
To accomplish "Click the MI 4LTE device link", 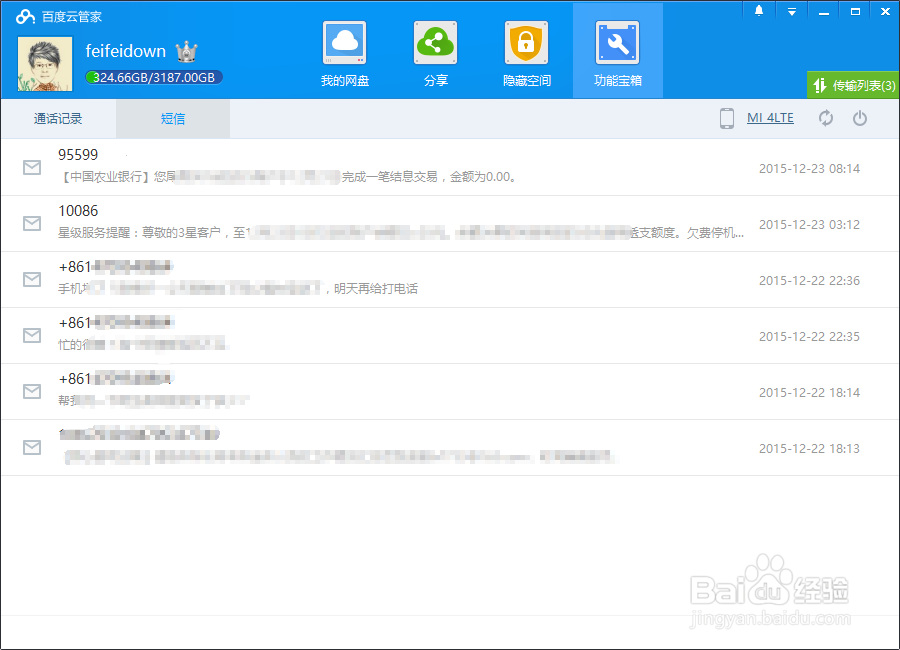I will (770, 118).
